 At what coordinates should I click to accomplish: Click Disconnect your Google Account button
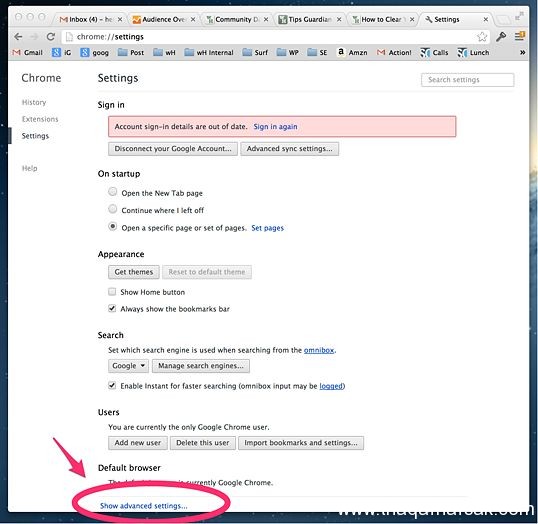pyautogui.click(x=173, y=149)
